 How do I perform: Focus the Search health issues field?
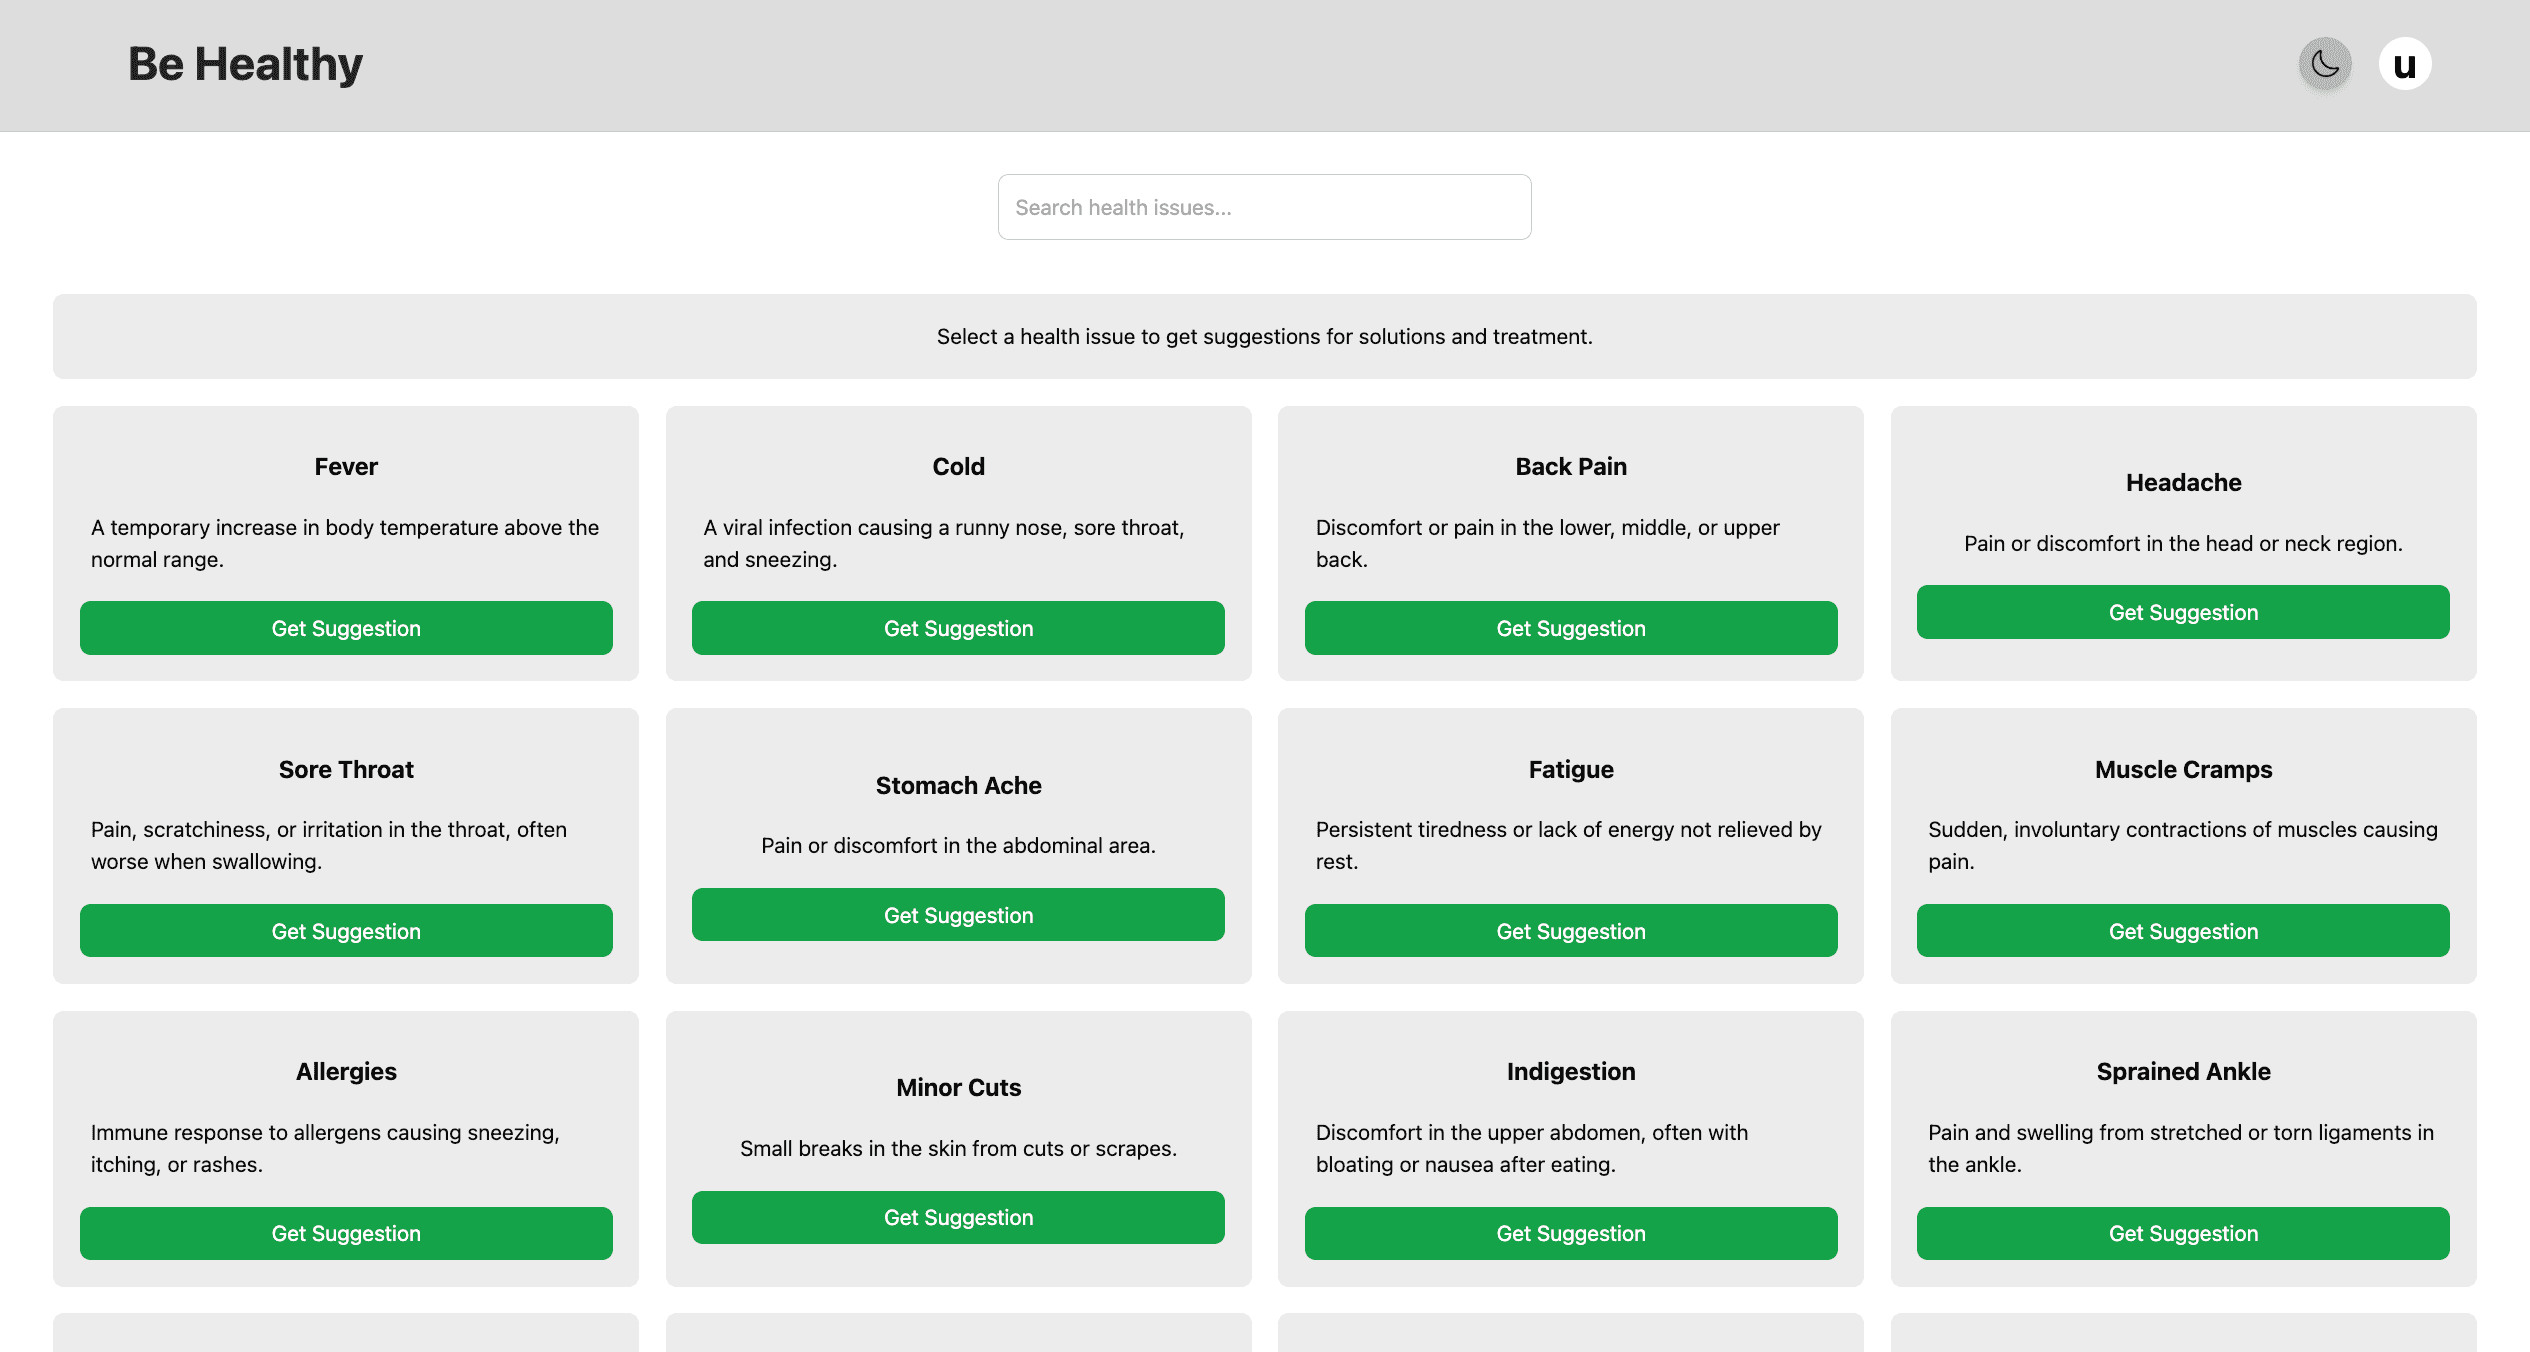(1264, 207)
